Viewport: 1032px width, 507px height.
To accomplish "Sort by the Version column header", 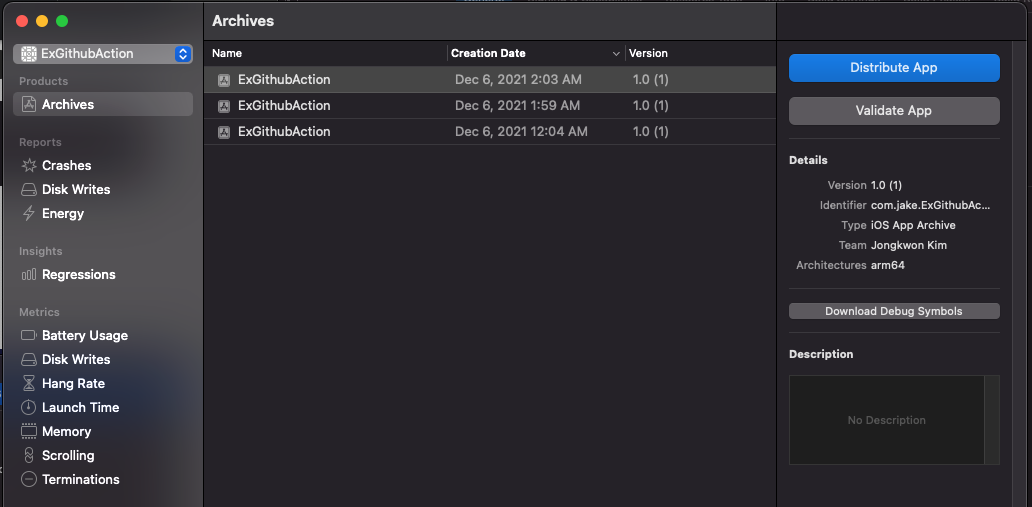I will pos(700,53).
